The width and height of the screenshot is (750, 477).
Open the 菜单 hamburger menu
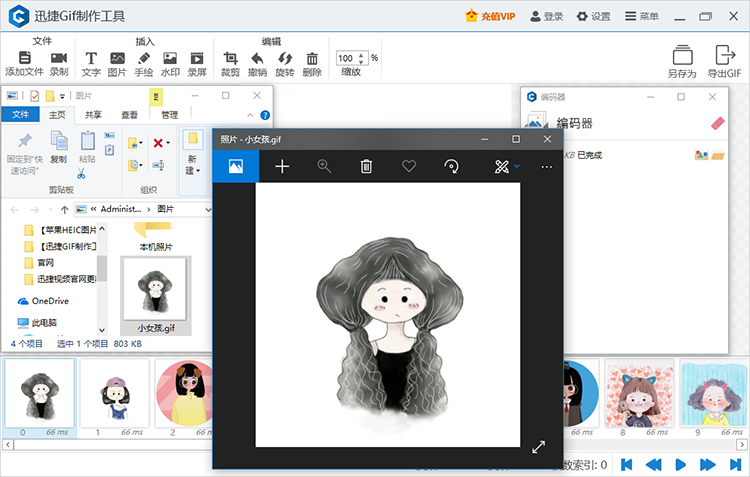point(641,16)
